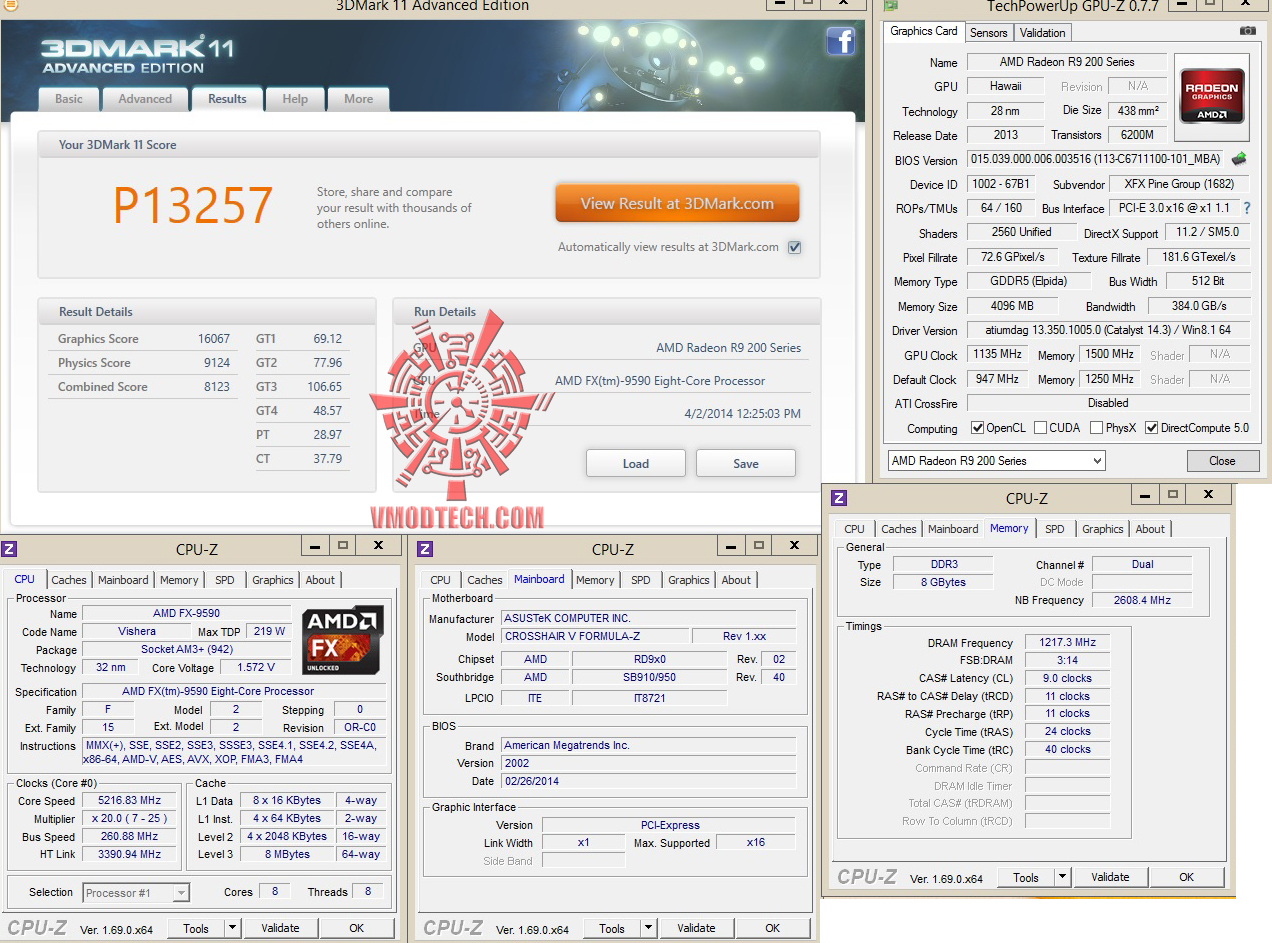Viewport: 1272px width, 943px height.
Task: Click the CPU-Z title bar icon of the Mainboard window
Action: 425,548
